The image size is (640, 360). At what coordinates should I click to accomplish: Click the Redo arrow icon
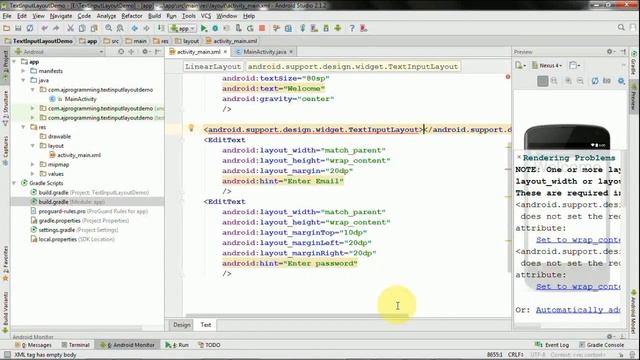[56, 28]
